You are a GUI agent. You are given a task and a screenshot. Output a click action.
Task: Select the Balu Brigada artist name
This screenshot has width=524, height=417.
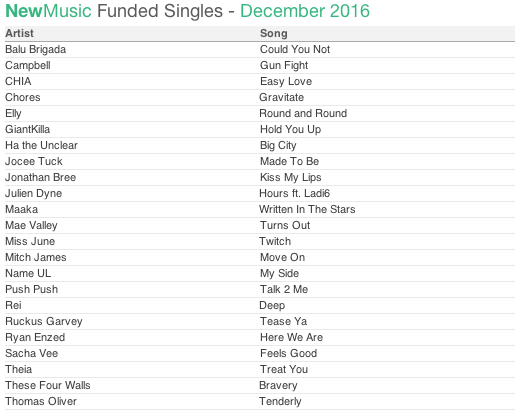tap(35, 49)
